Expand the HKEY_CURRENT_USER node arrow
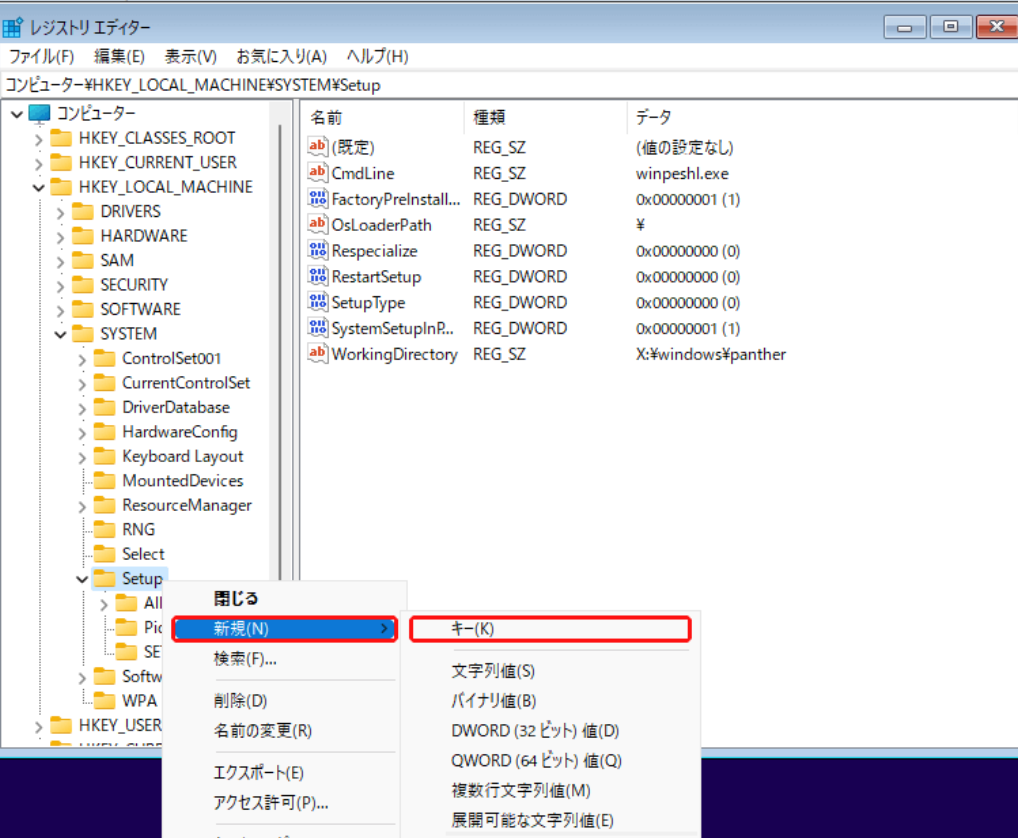Screen dimensions: 1018x838 point(38,164)
